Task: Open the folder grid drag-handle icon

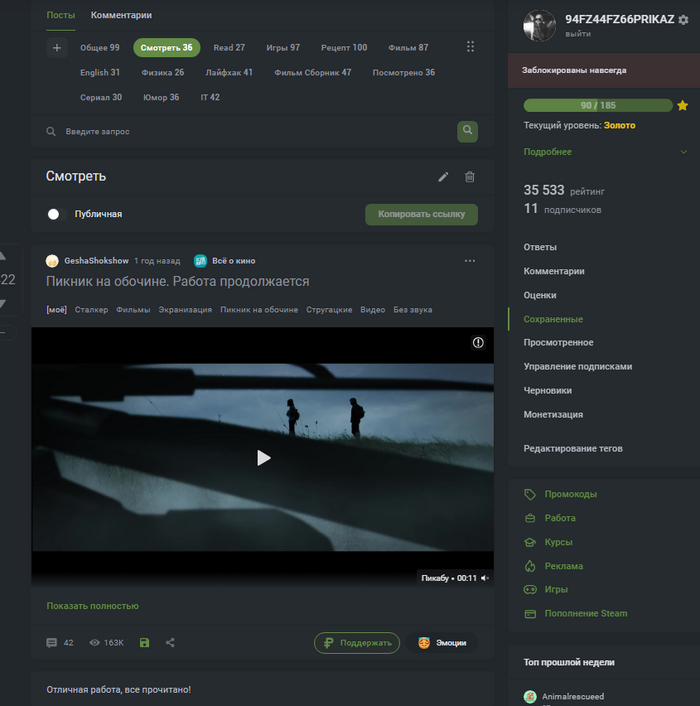Action: click(x=470, y=47)
